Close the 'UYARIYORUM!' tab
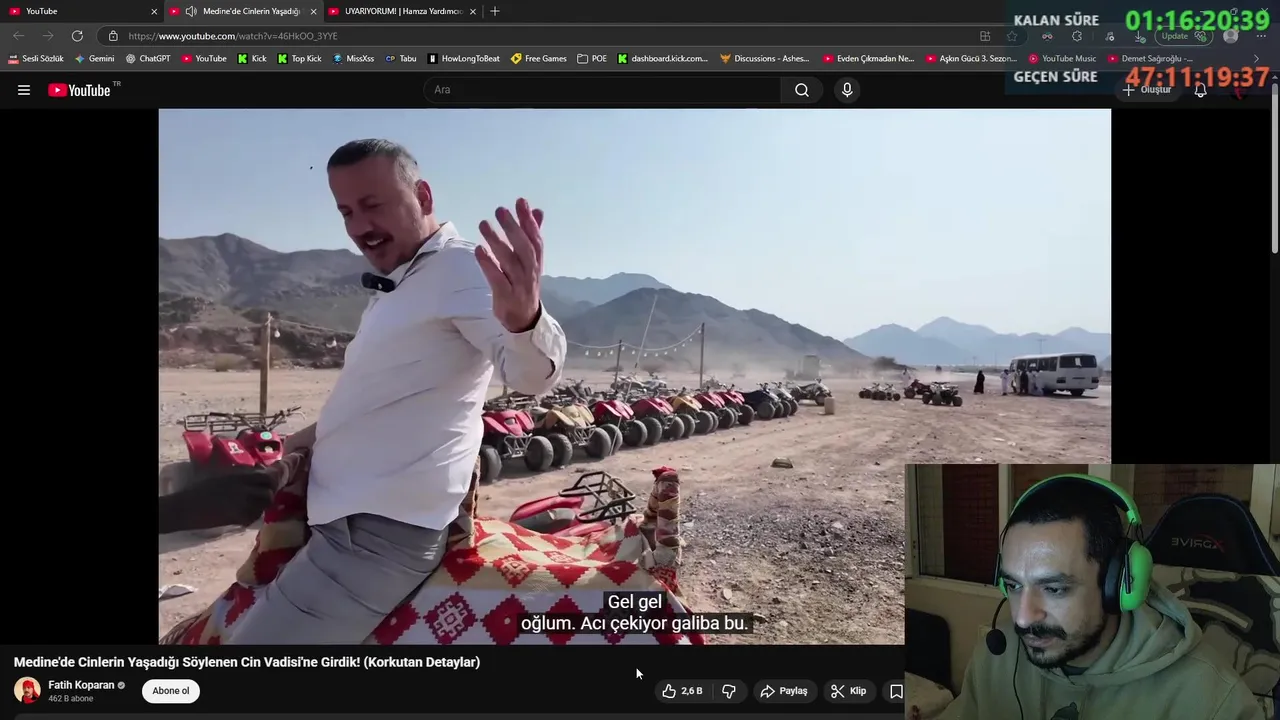Viewport: 1280px width, 720px height. pyautogui.click(x=473, y=11)
